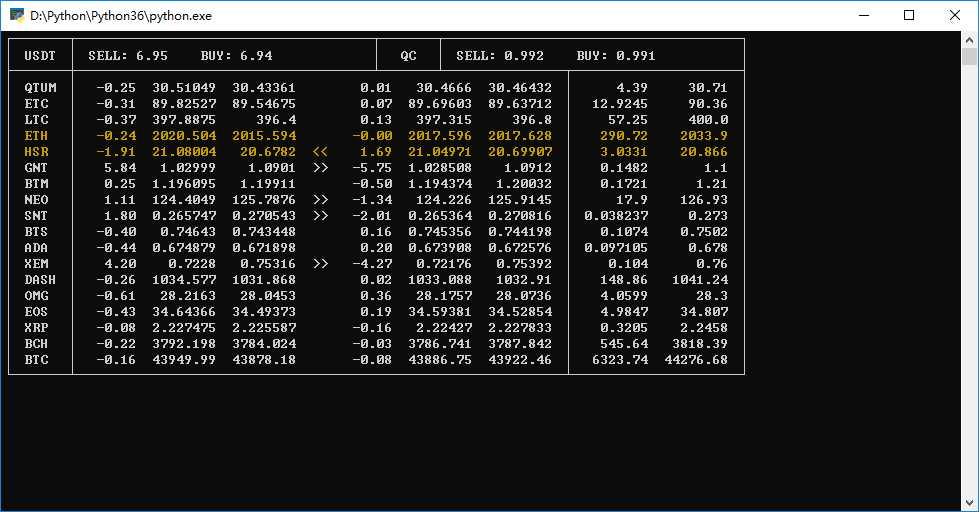Click the LTC row label

[x=36, y=119]
